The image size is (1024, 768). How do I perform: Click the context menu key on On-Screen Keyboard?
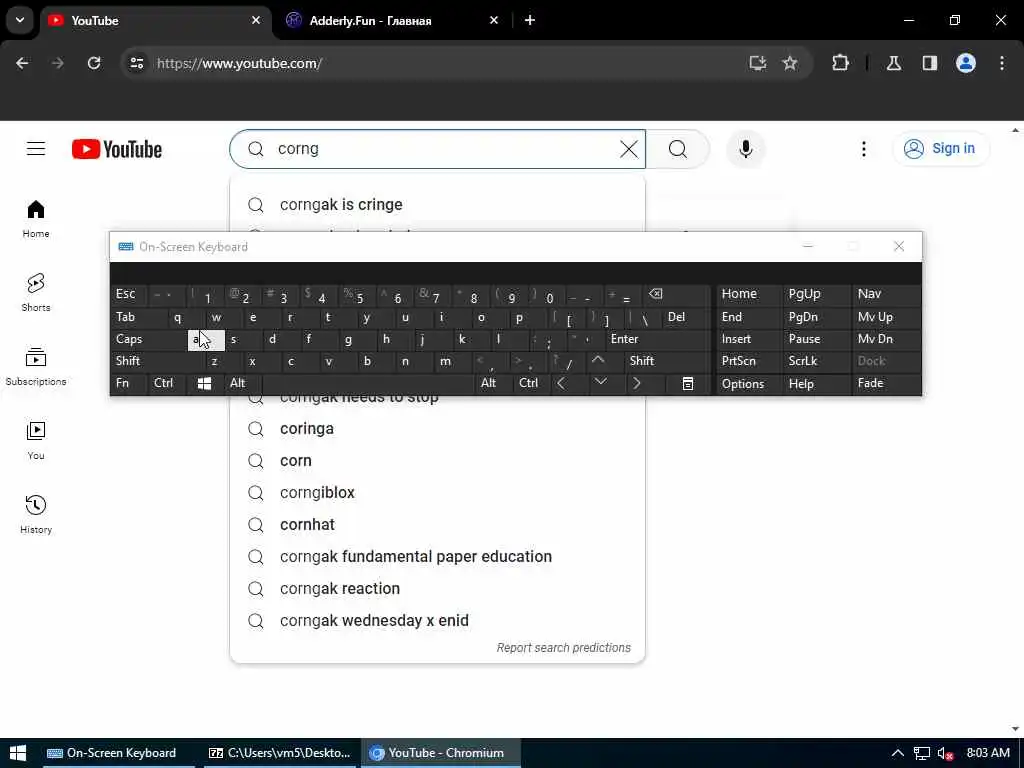688,383
